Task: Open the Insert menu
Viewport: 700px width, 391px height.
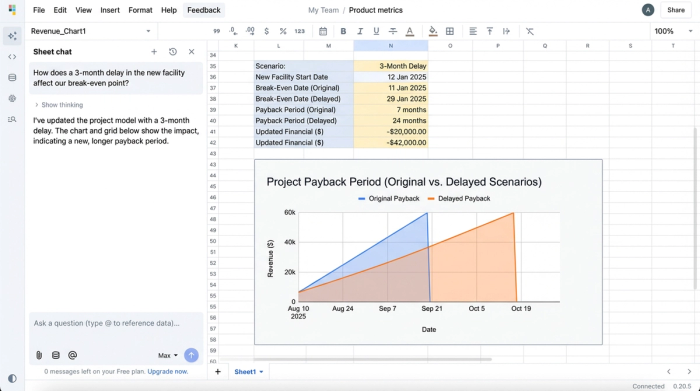Action: click(110, 10)
